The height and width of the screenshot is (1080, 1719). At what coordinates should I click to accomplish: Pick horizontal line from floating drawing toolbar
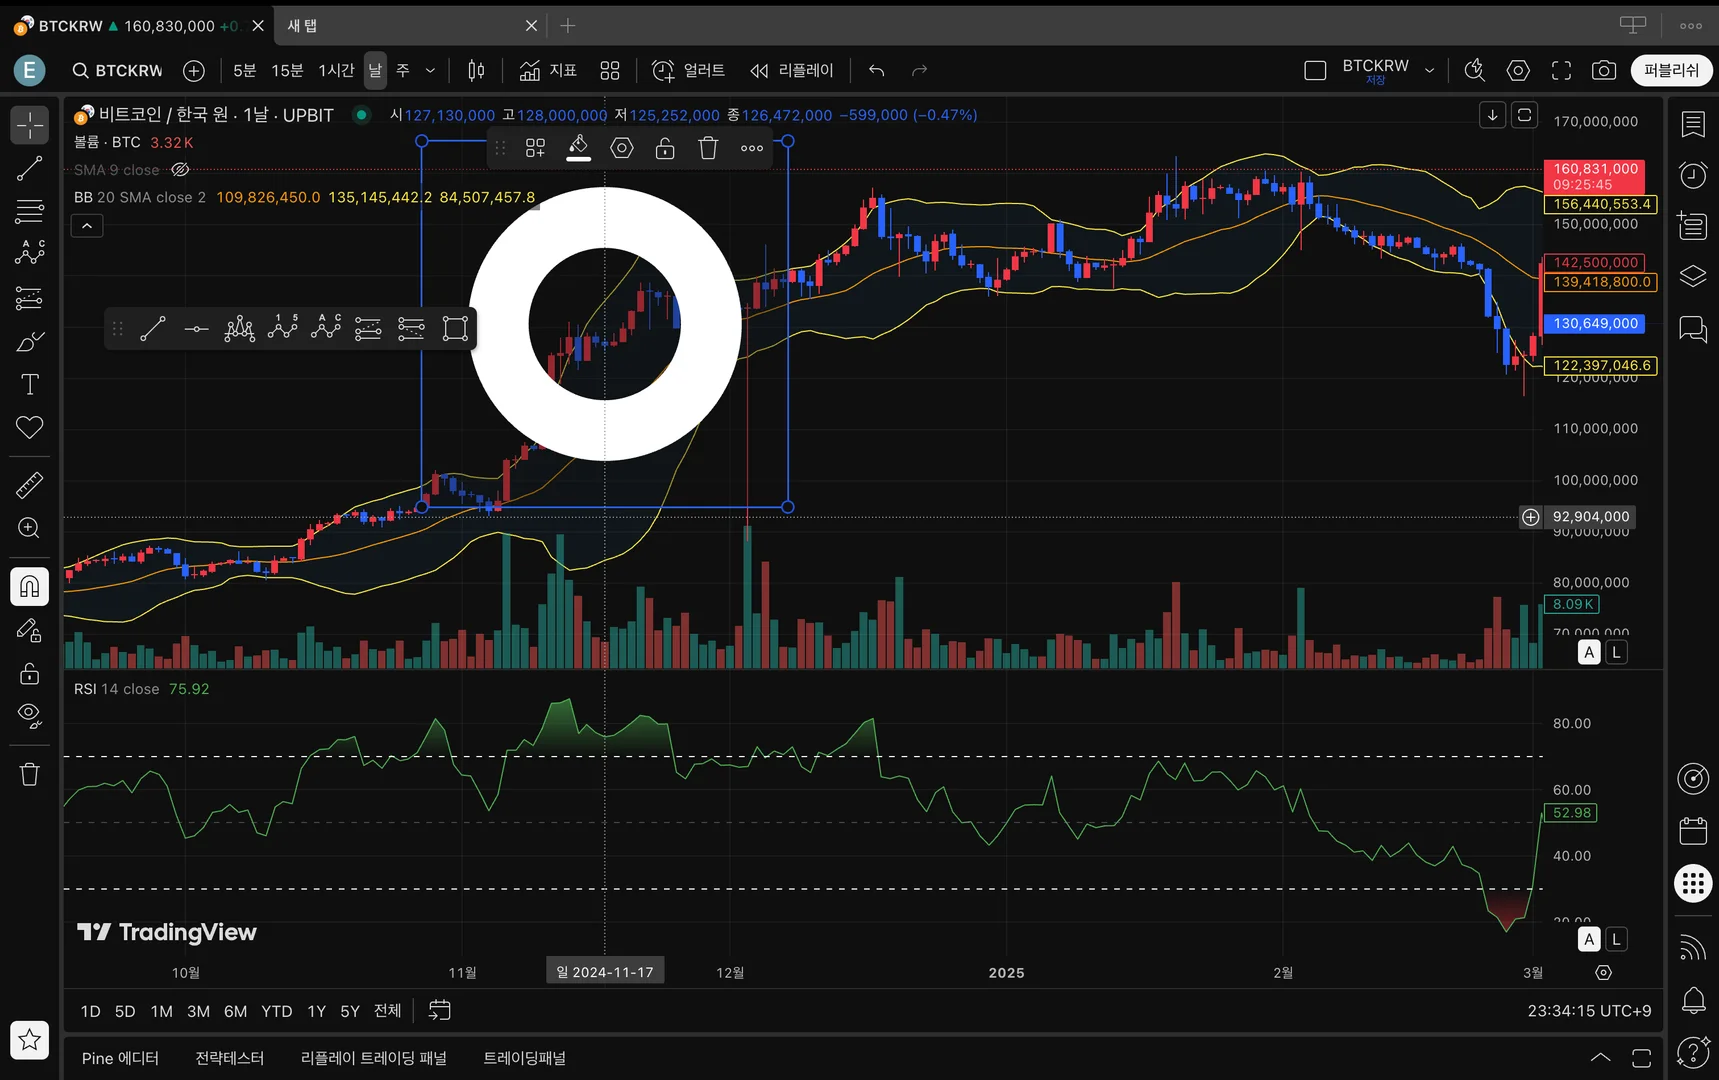click(x=197, y=328)
